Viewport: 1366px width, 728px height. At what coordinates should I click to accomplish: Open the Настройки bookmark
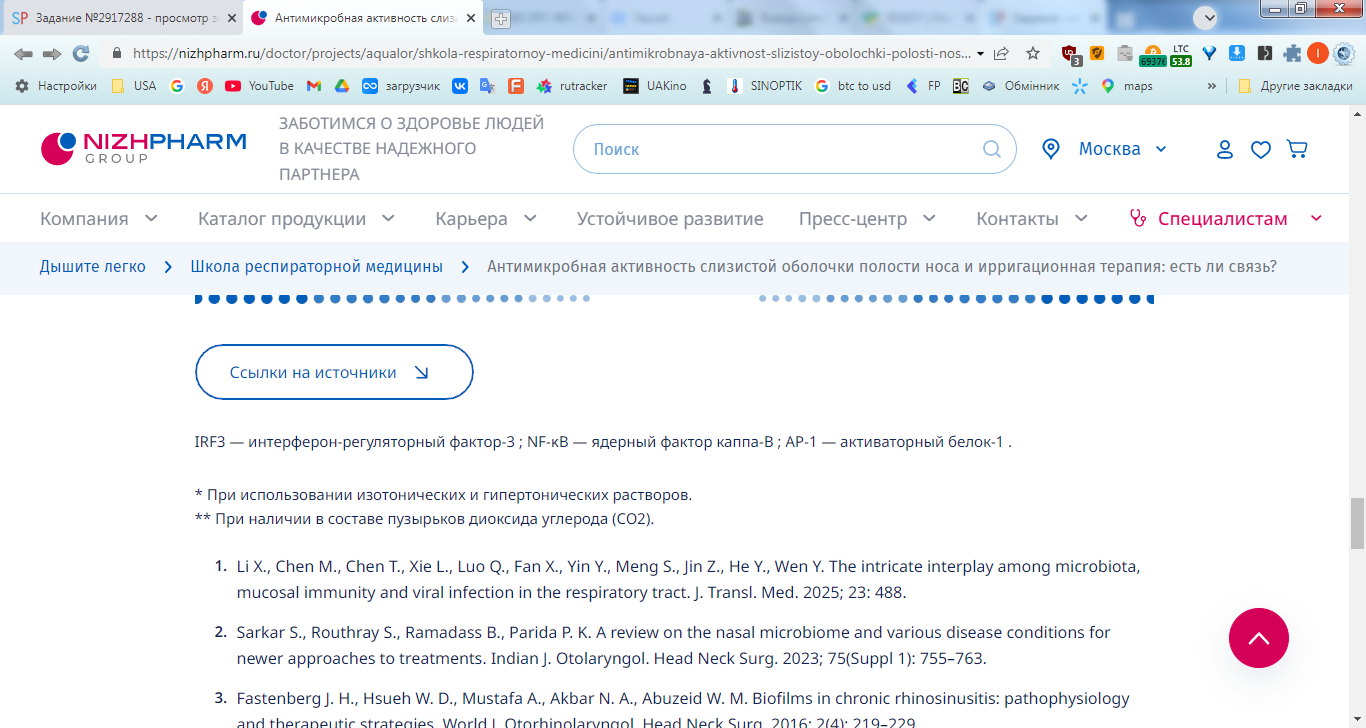[x=55, y=86]
